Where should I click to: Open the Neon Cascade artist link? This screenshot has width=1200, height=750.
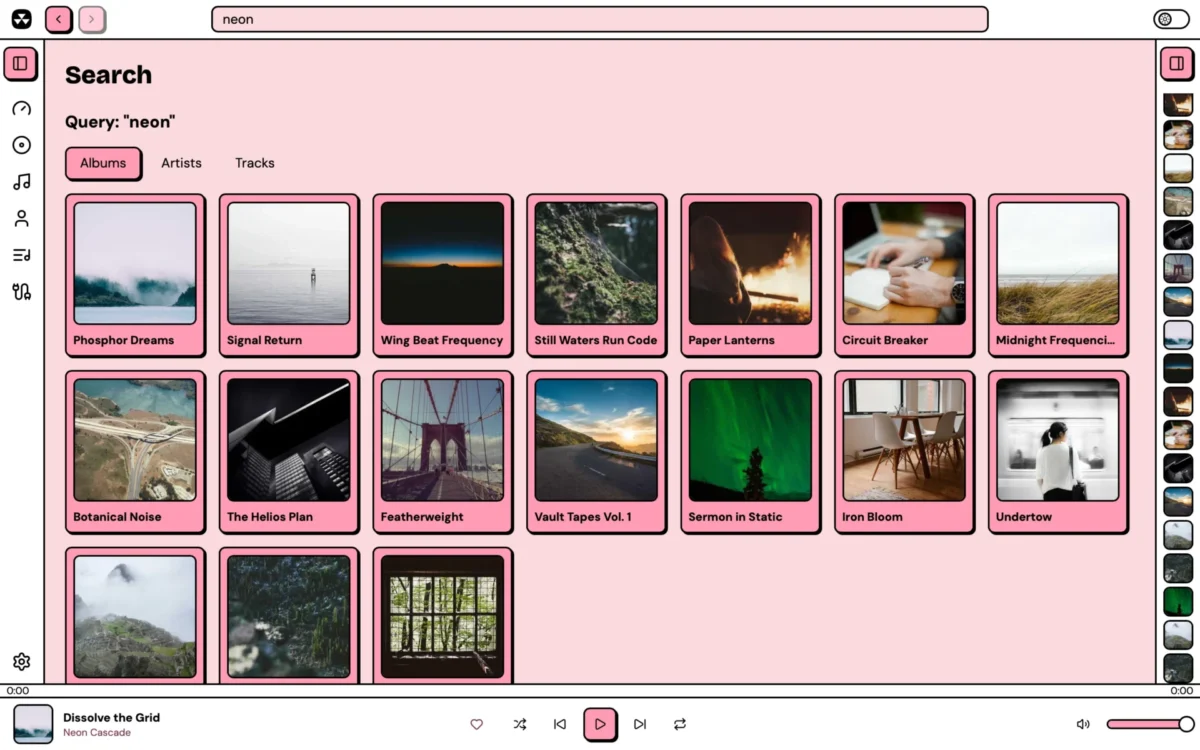coord(97,733)
